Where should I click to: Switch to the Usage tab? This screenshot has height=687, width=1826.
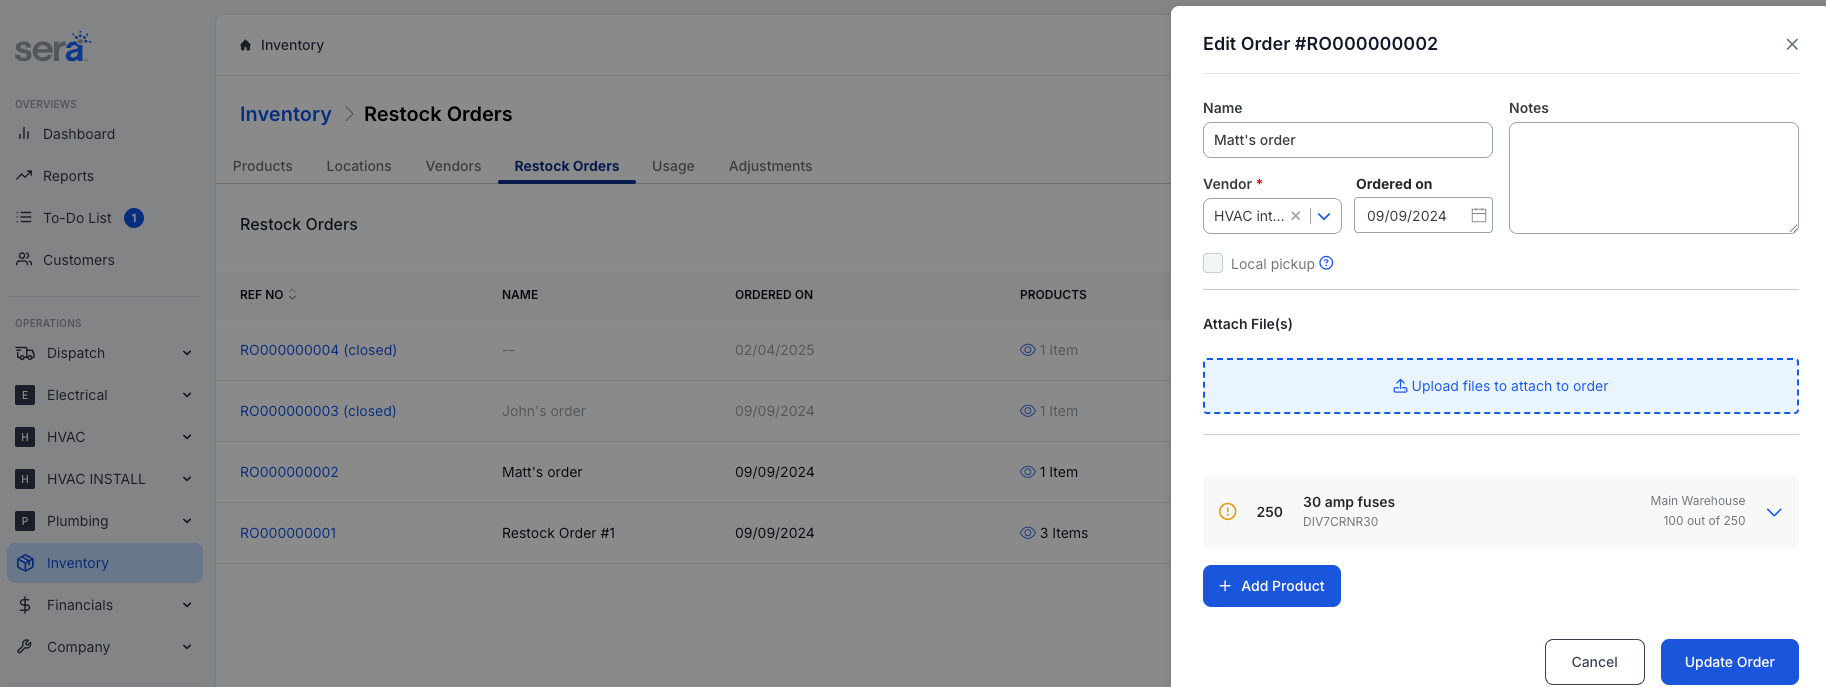click(673, 166)
